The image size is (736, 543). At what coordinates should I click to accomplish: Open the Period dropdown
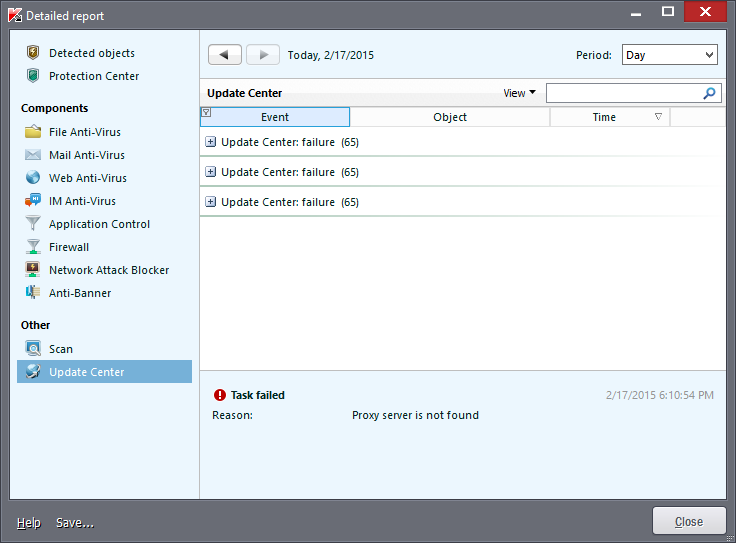(x=669, y=55)
